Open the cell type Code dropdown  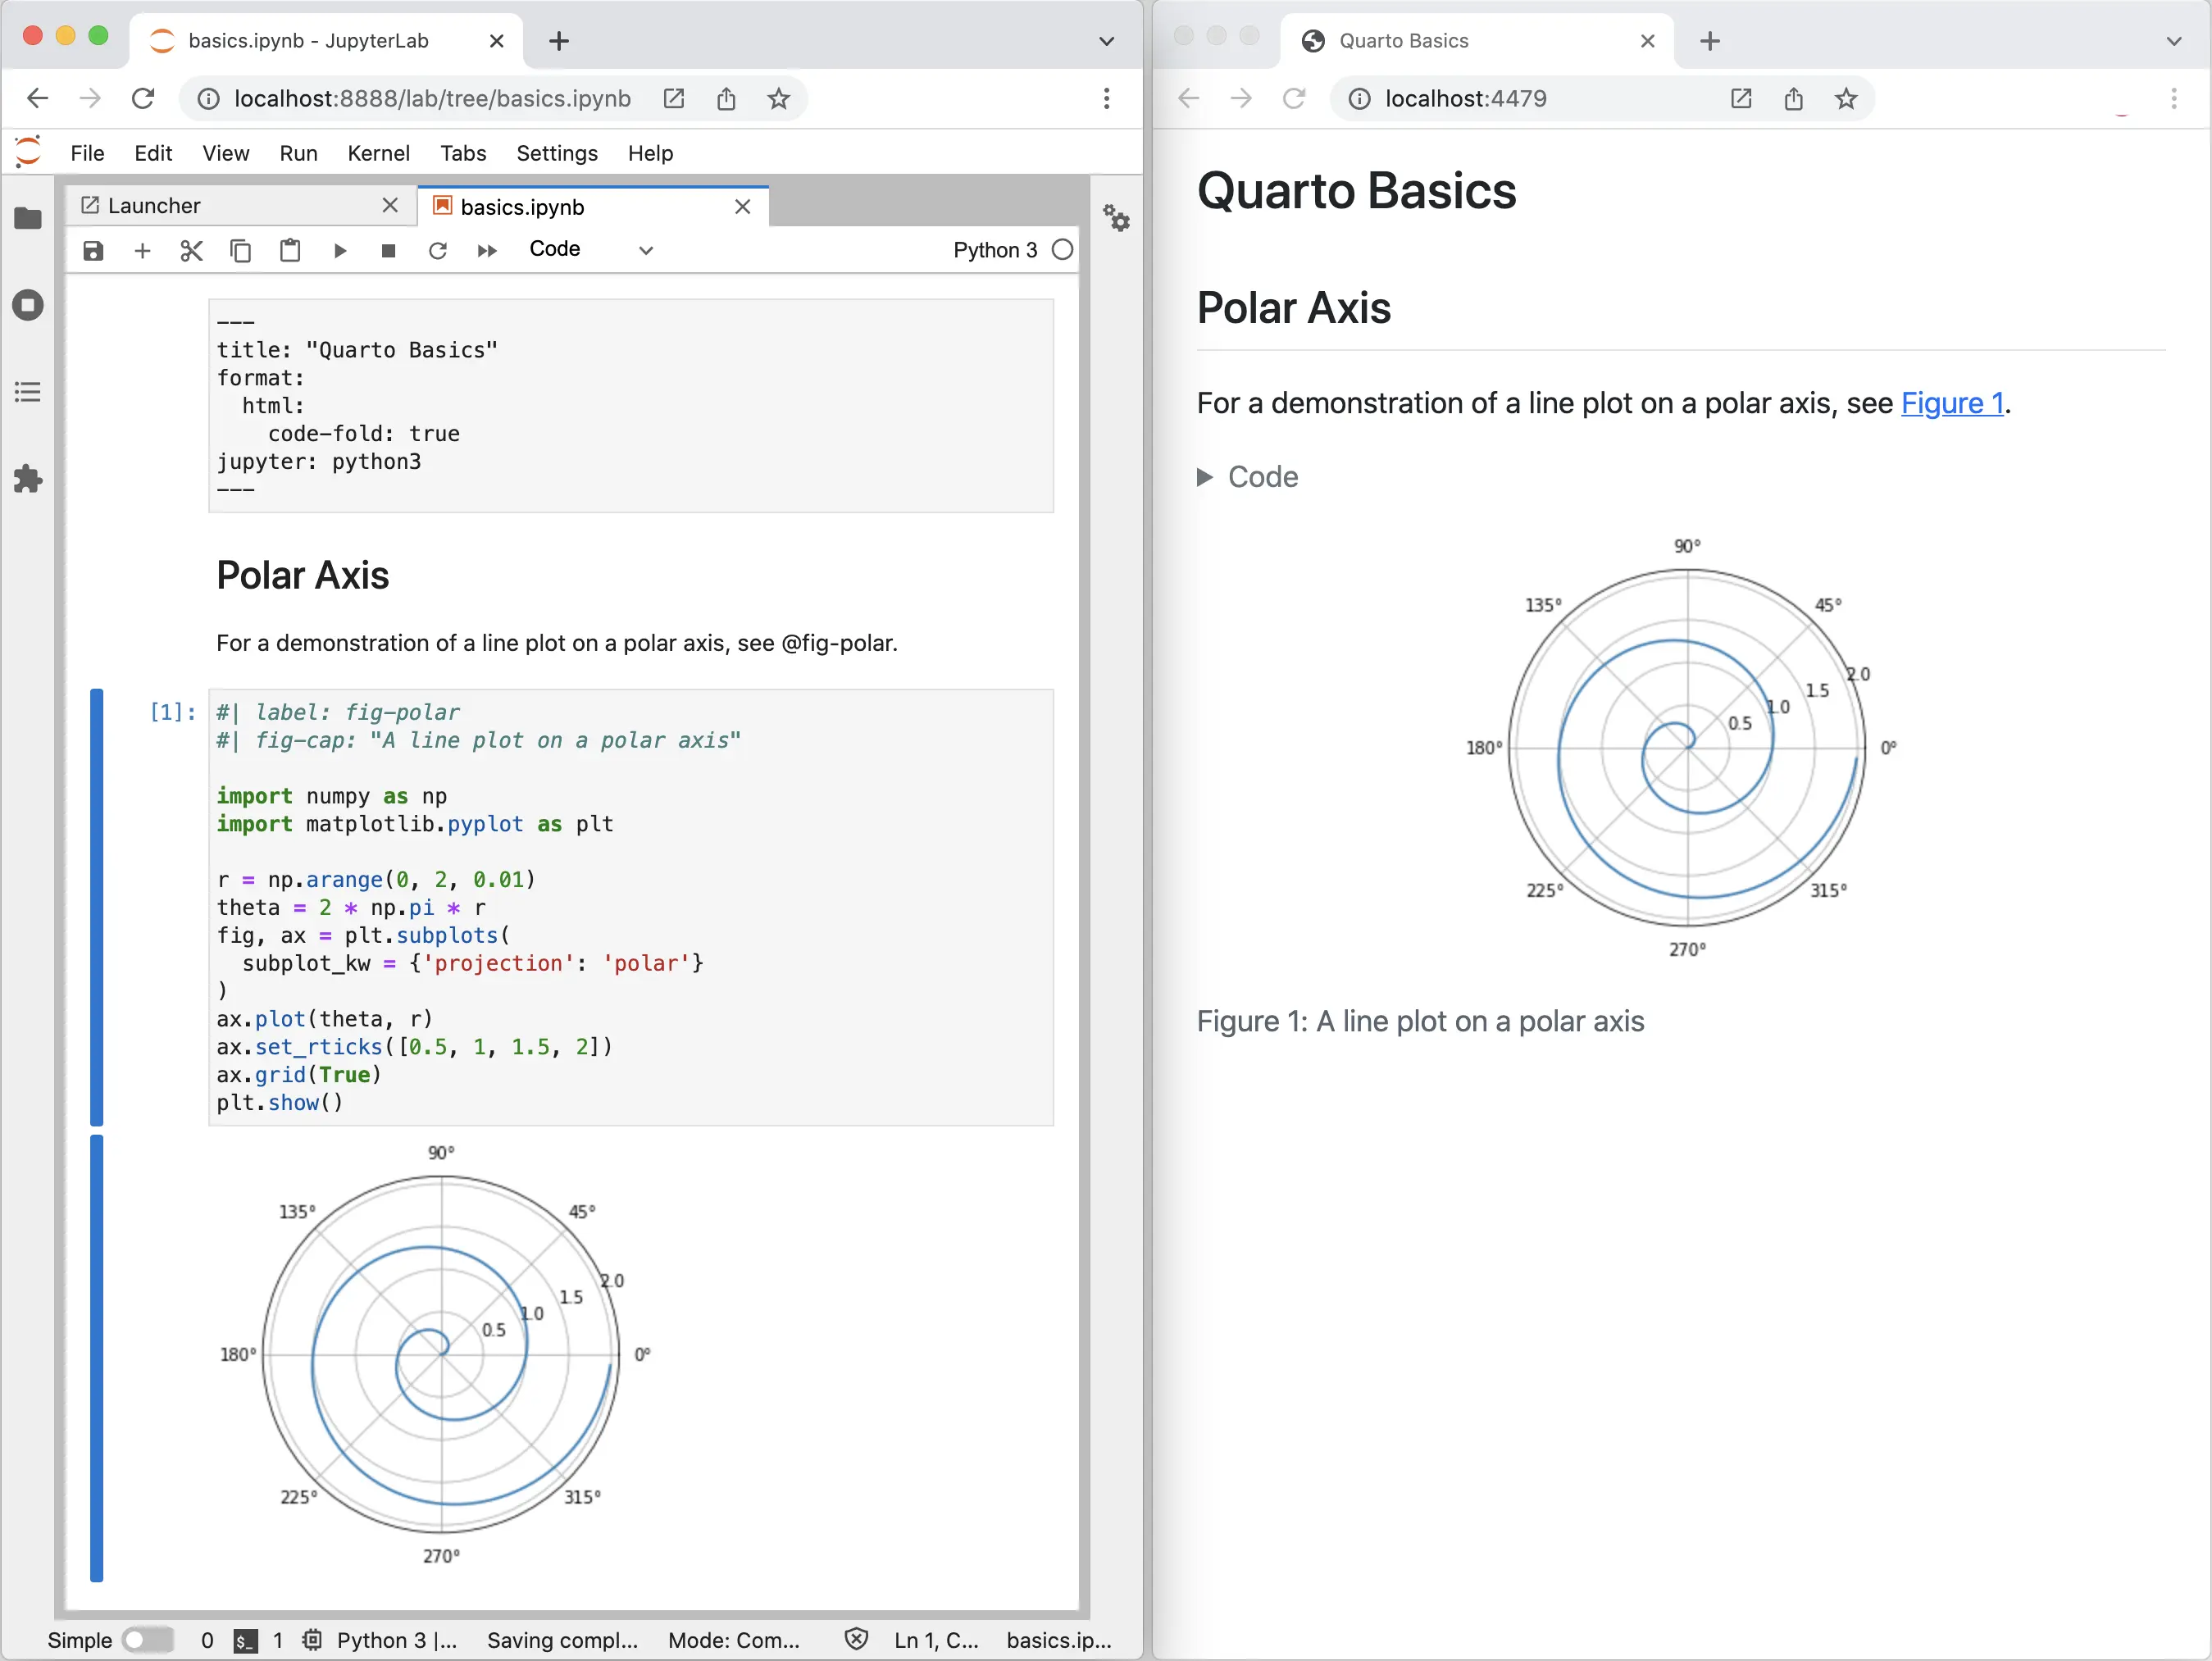pyautogui.click(x=591, y=250)
